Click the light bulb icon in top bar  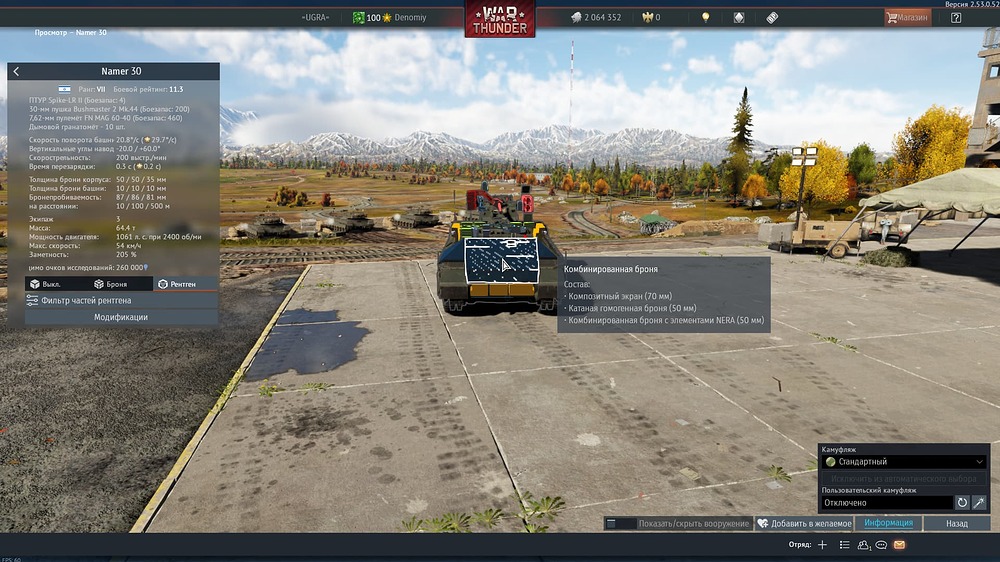[705, 17]
